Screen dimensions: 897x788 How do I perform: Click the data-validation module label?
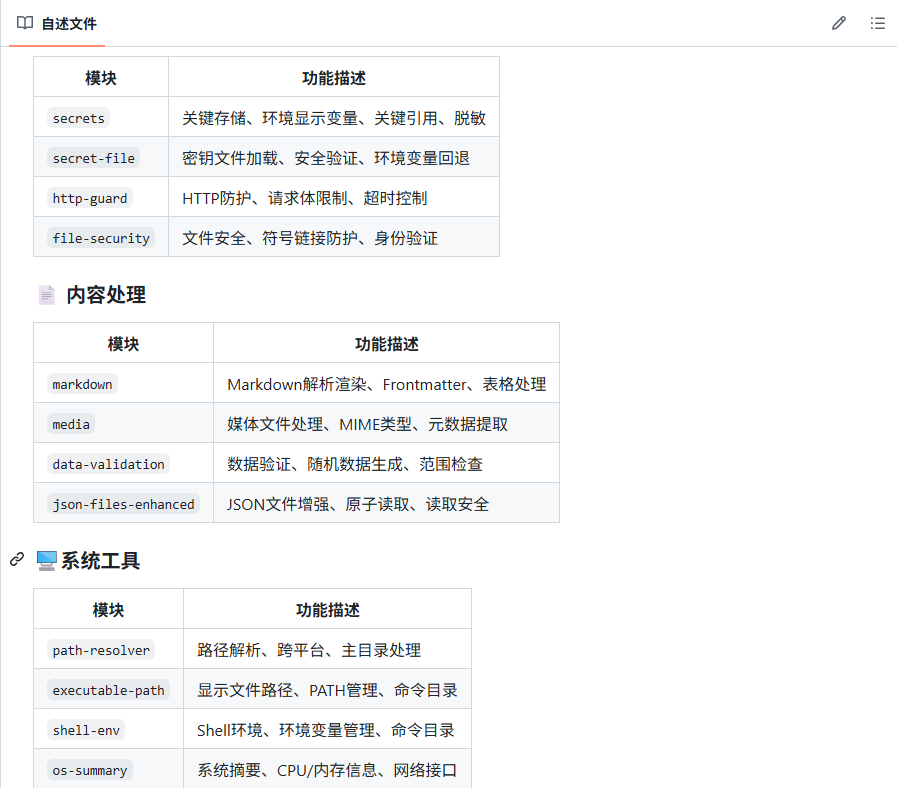pyautogui.click(x=108, y=464)
